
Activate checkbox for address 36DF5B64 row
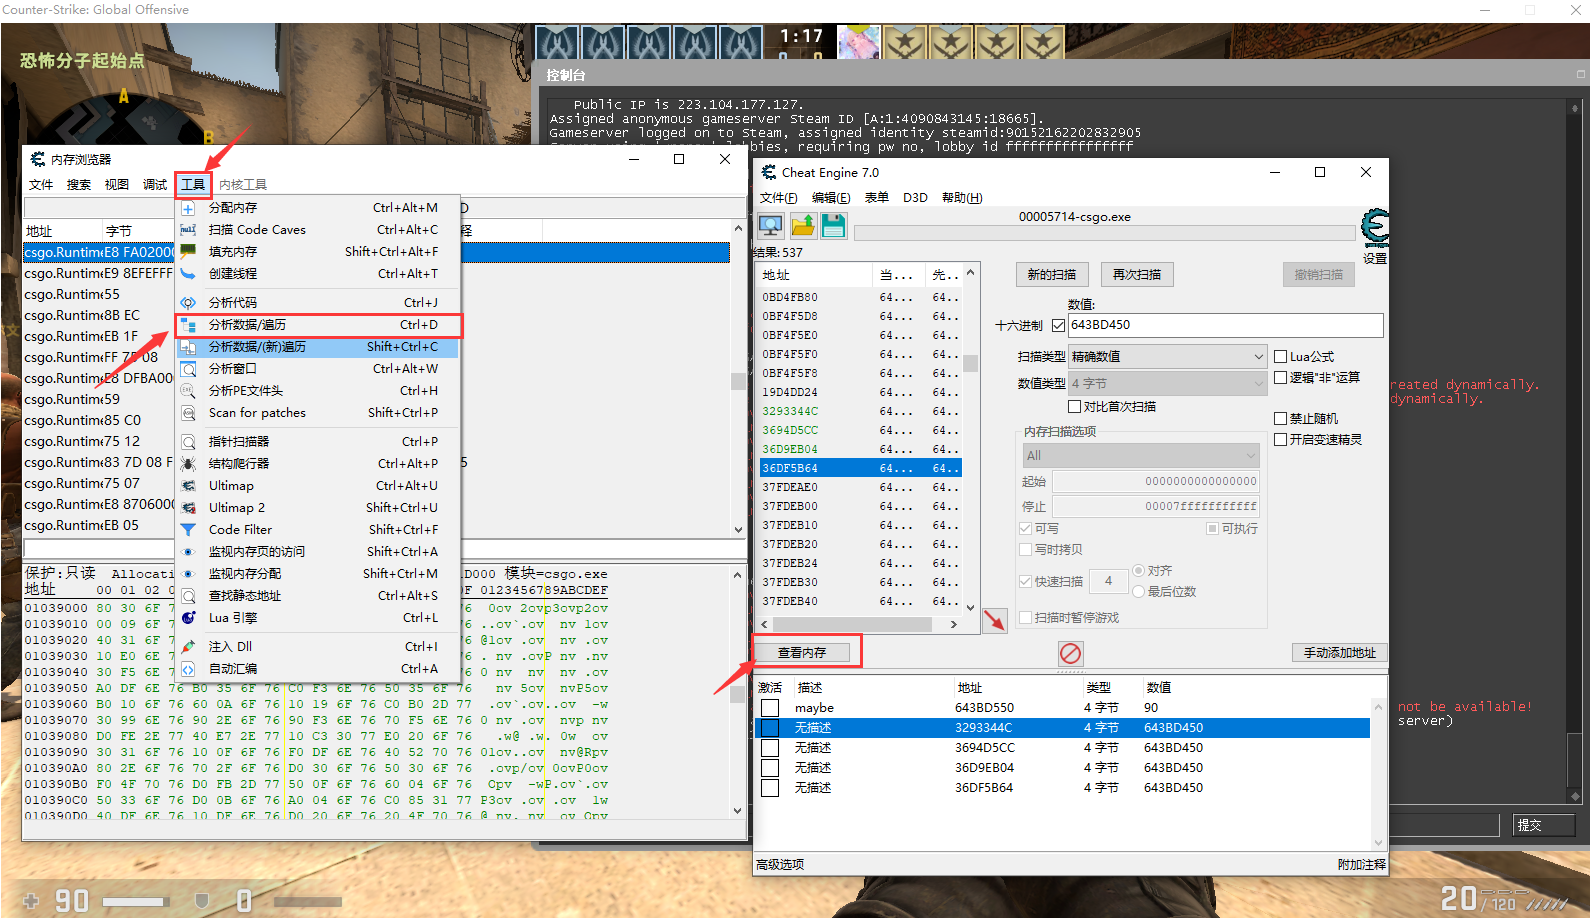click(770, 788)
